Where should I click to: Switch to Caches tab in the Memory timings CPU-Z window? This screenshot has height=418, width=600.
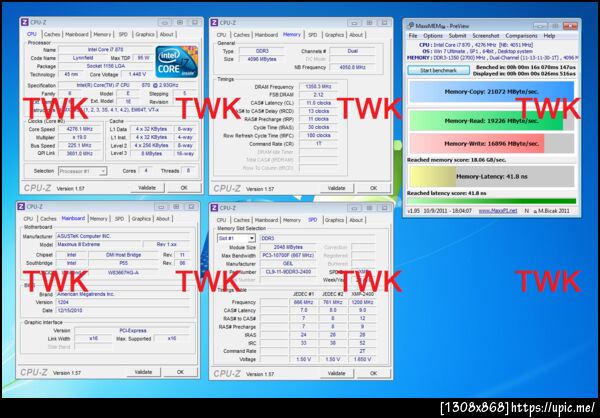pos(241,35)
